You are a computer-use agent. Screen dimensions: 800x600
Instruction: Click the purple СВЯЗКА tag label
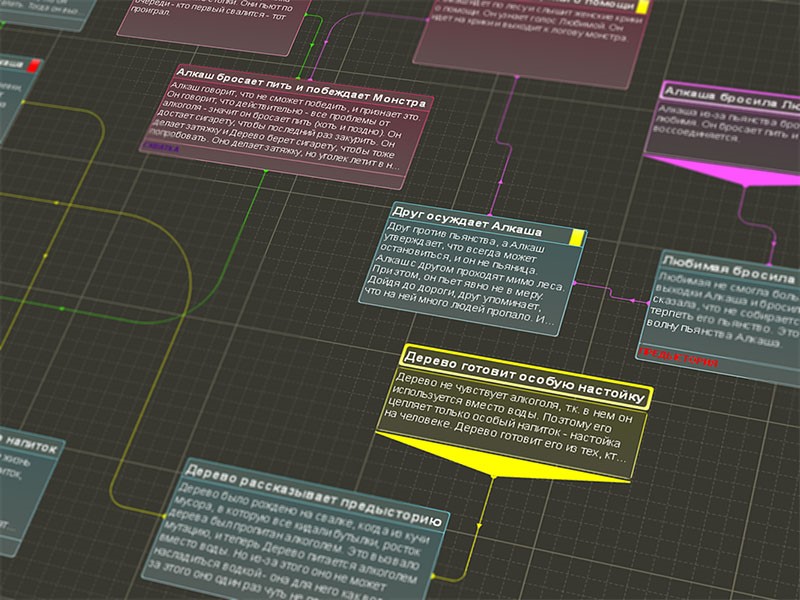click(161, 147)
